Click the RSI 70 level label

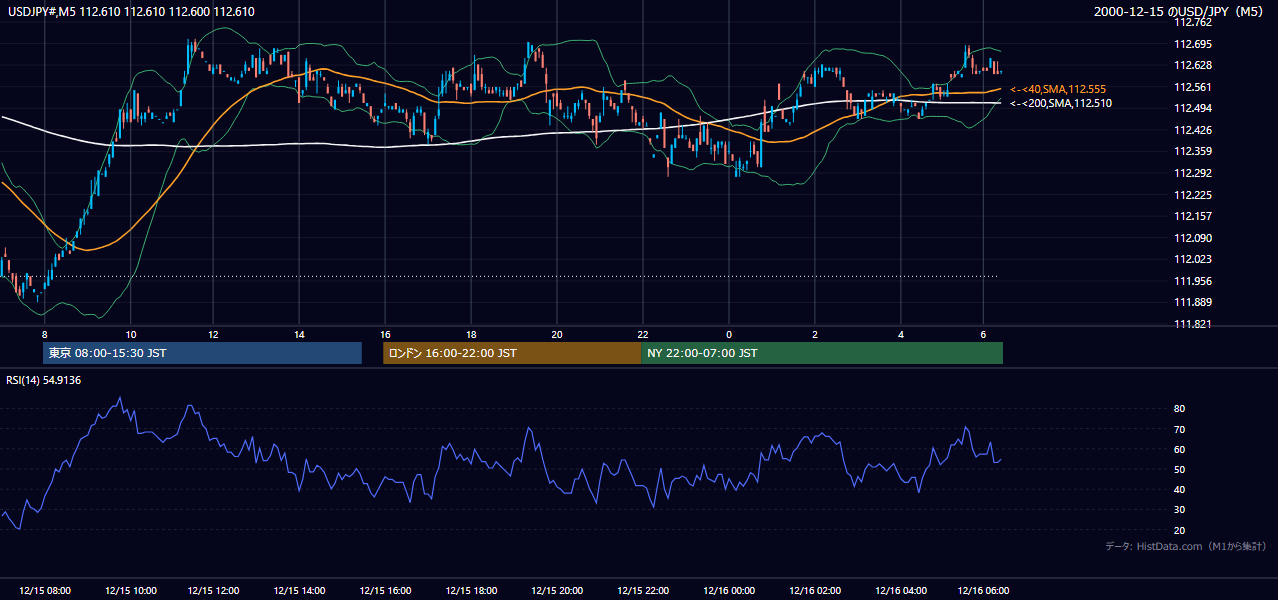point(1179,429)
